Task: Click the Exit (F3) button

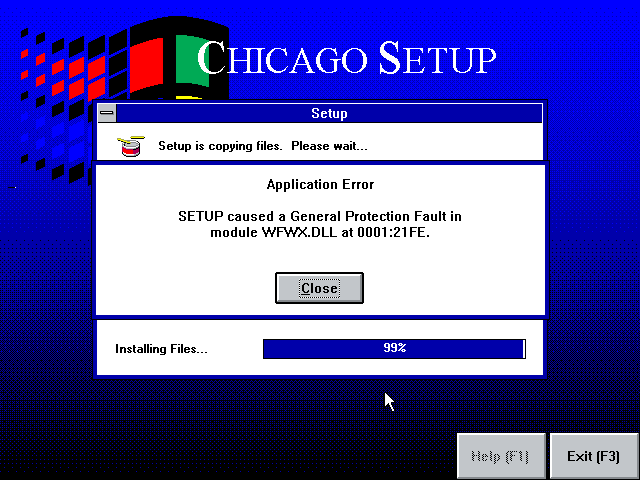Action: (x=593, y=456)
